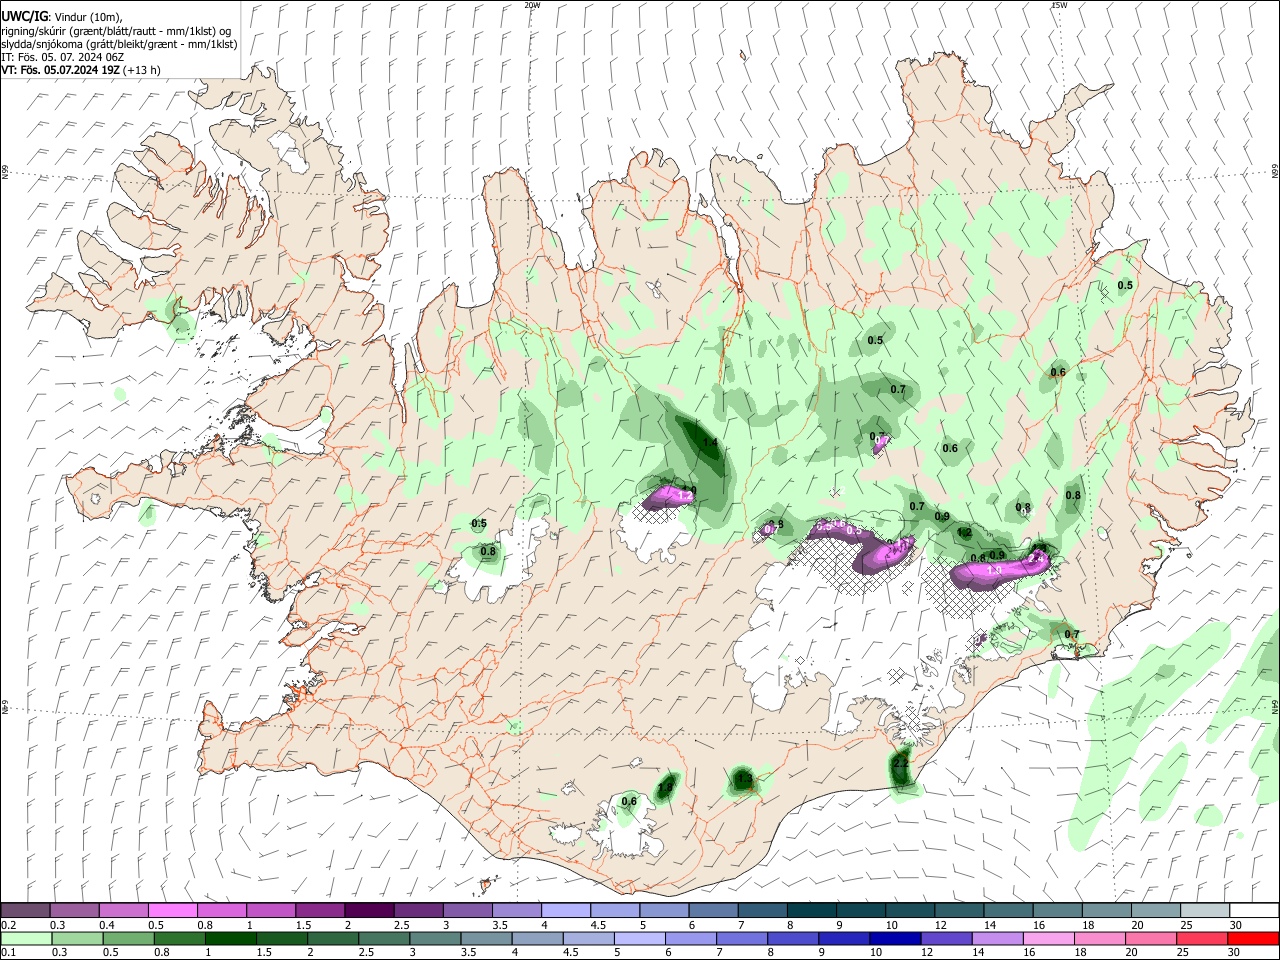The width and height of the screenshot is (1280, 960).
Task: Select the top-row legend swatch between 4 and 4.5
Action: click(565, 910)
